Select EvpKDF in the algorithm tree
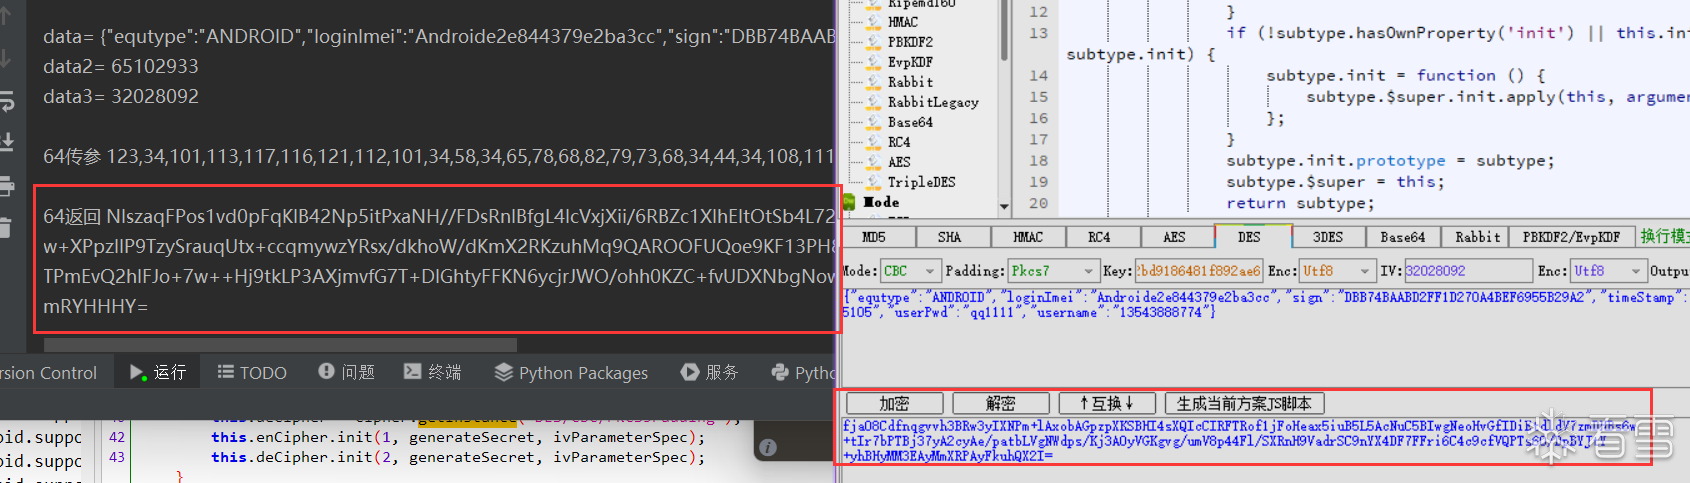Screen dimensions: 1690x483 click(910, 62)
